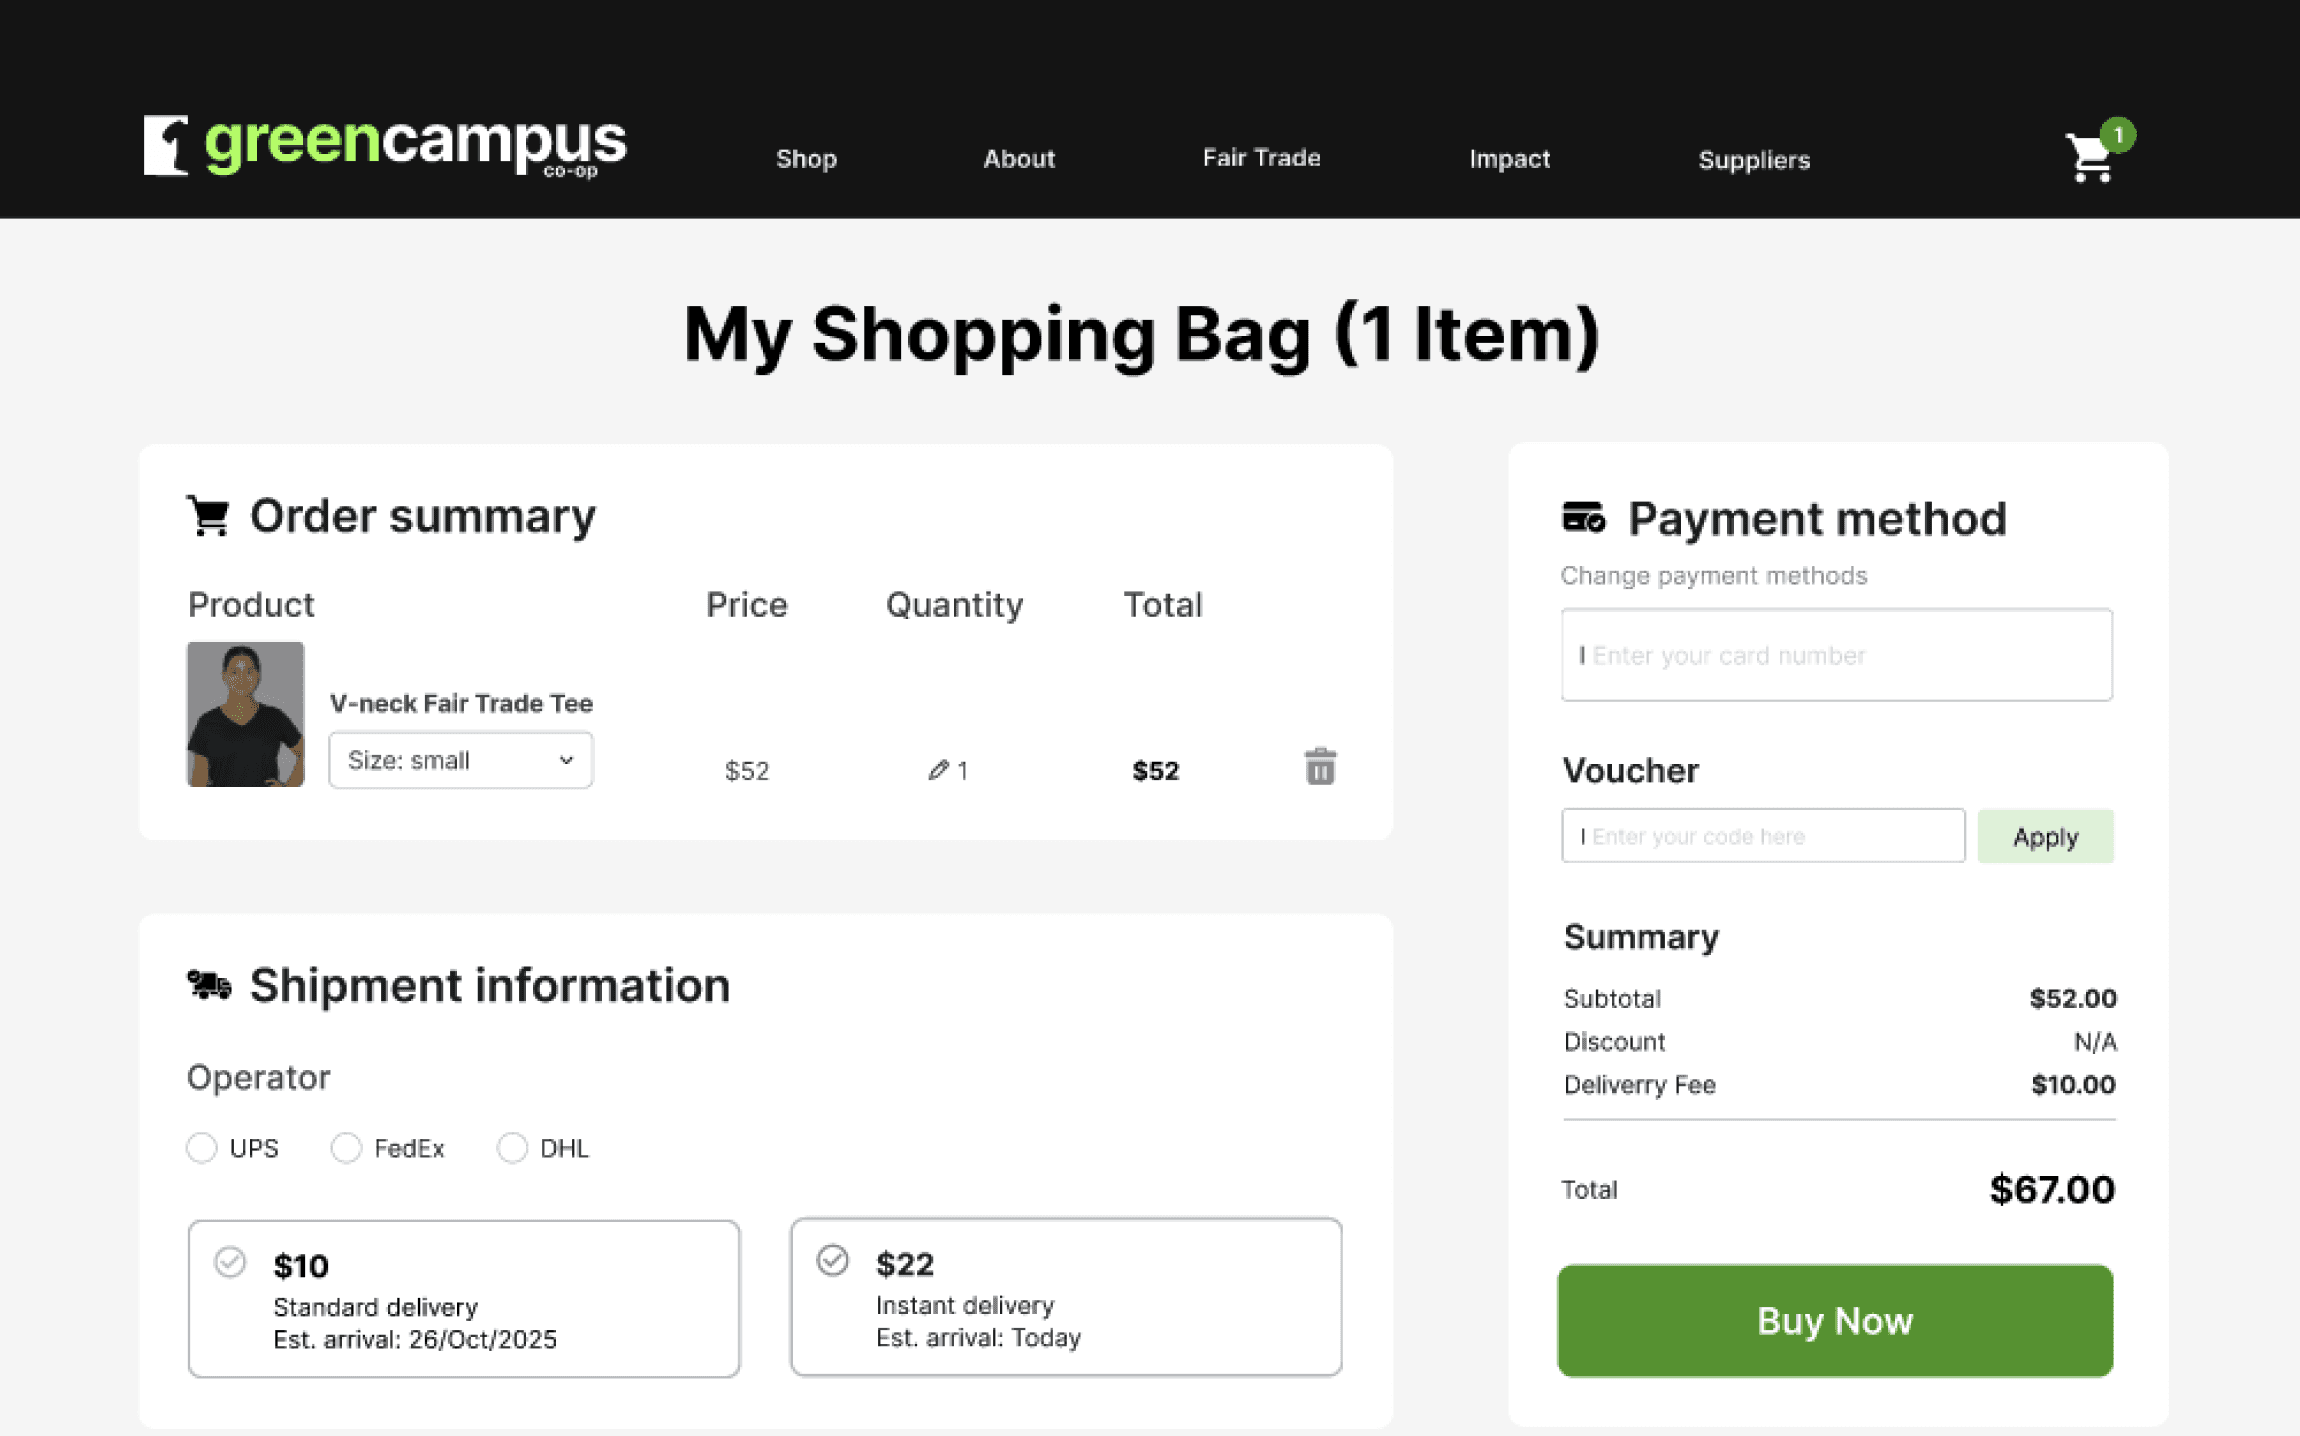This screenshot has width=2300, height=1436.
Task: Click the size dropdown chevron arrow
Action: coord(566,760)
